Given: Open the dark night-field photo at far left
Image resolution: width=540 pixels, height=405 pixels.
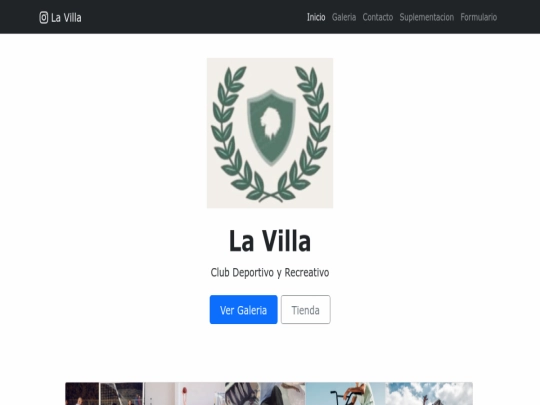Looking at the screenshot, I should [82, 394].
